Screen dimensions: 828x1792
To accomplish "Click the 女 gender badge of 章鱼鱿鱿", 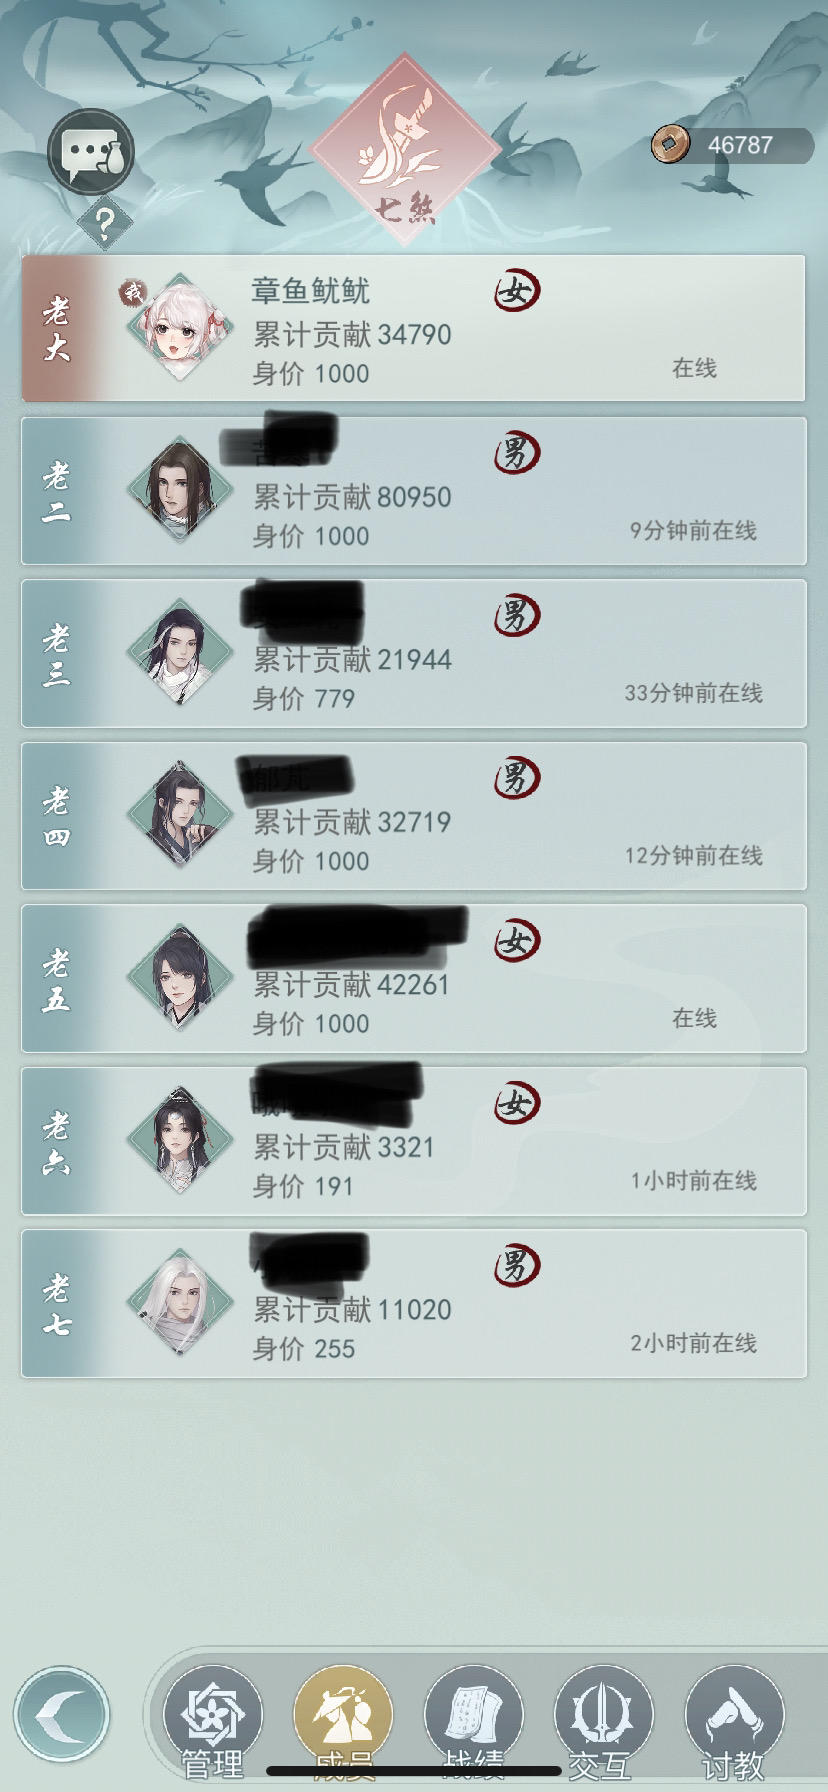I will [516, 291].
